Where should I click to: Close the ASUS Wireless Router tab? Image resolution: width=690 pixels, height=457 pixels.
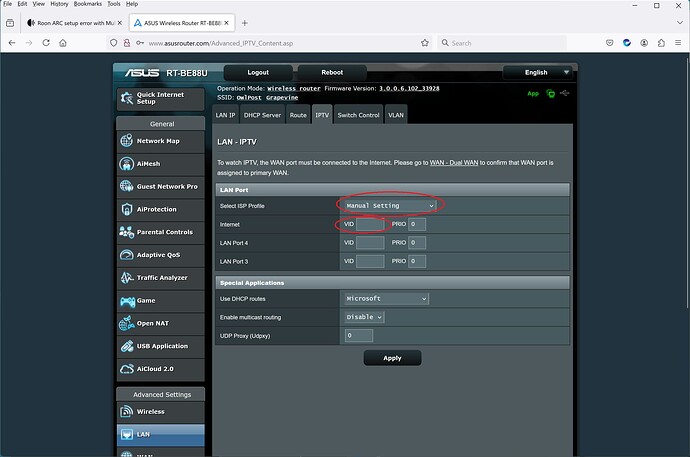(x=227, y=23)
